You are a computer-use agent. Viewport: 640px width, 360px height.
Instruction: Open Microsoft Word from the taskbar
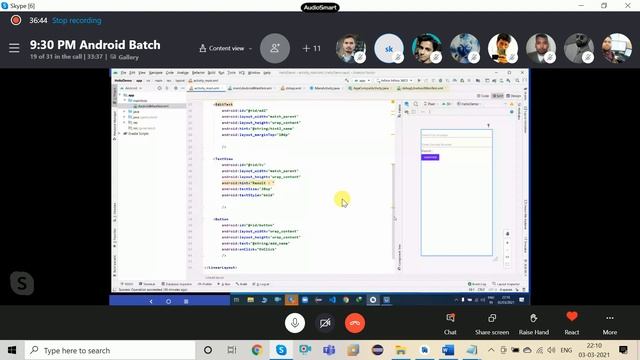click(448, 350)
